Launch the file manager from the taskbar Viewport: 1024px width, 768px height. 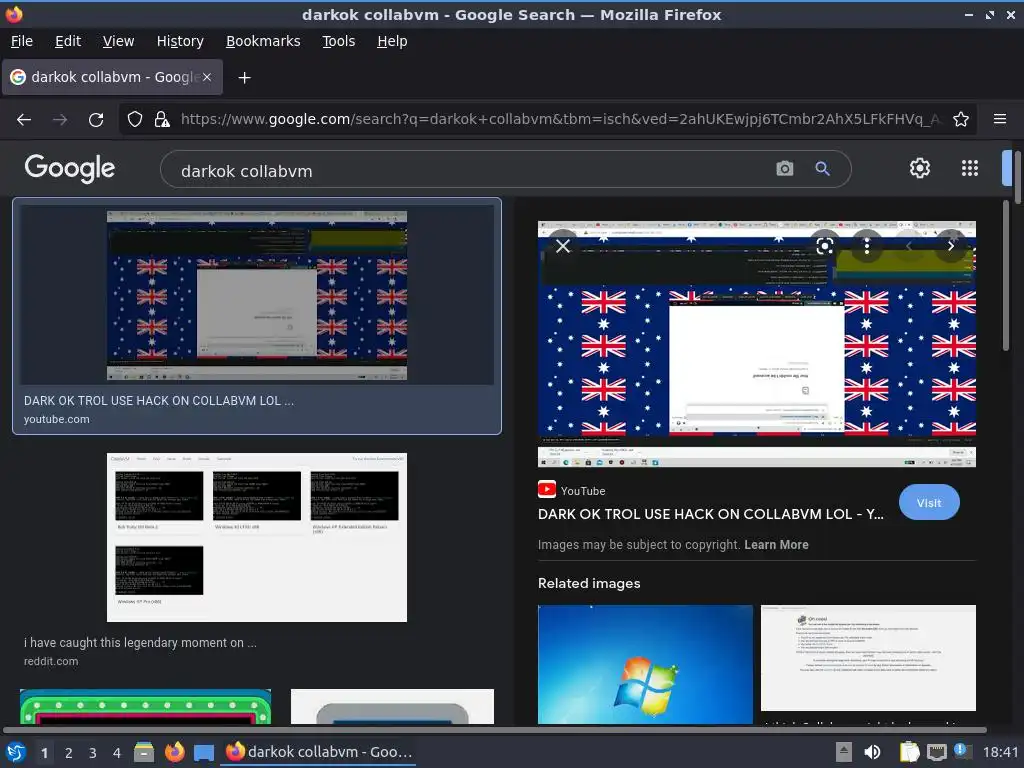[x=144, y=752]
